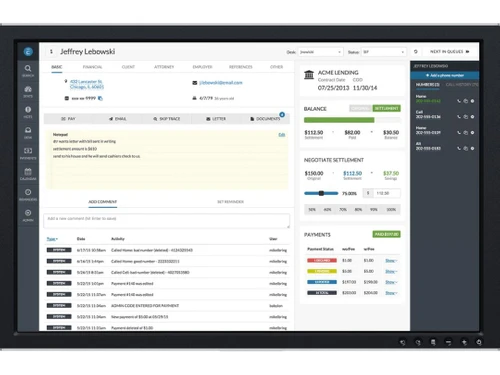Viewport: 500px width, 375px height.
Task: Open the Lancaster St address link
Action: click(87, 84)
